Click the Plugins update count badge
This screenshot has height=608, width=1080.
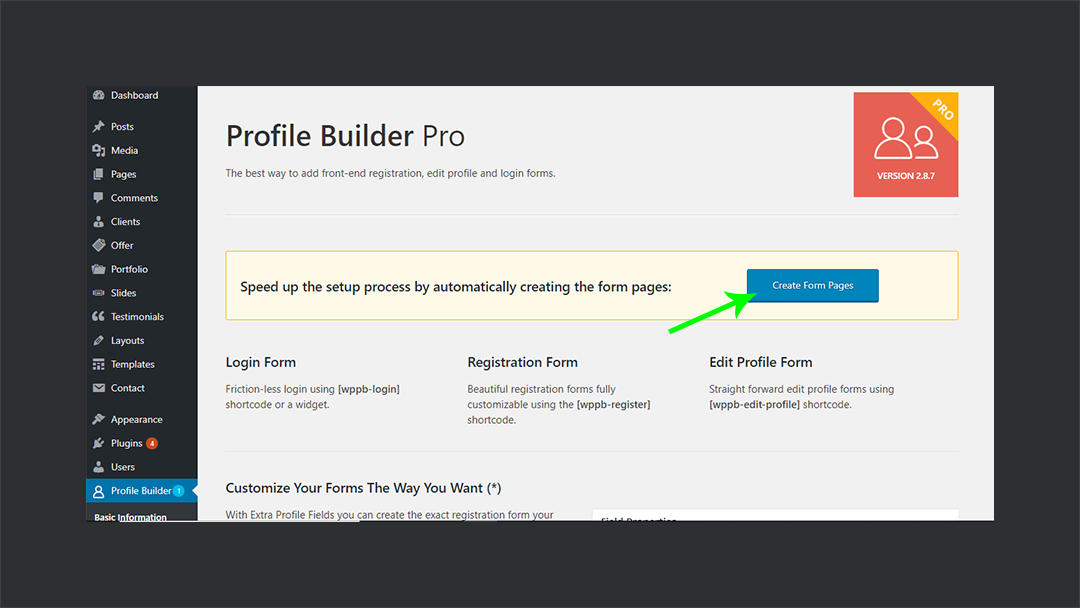tap(152, 443)
